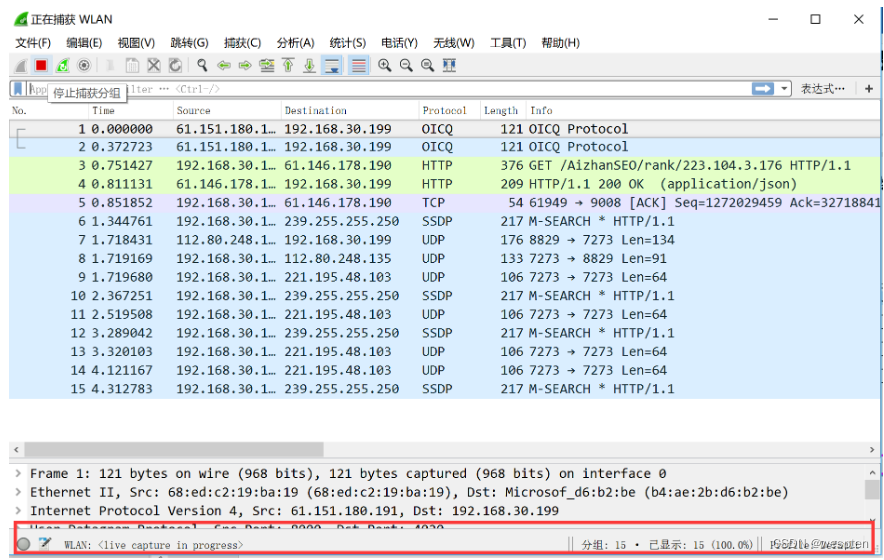This screenshot has width=884, height=560.
Task: Jump to the last packet icon
Action: tap(310, 65)
